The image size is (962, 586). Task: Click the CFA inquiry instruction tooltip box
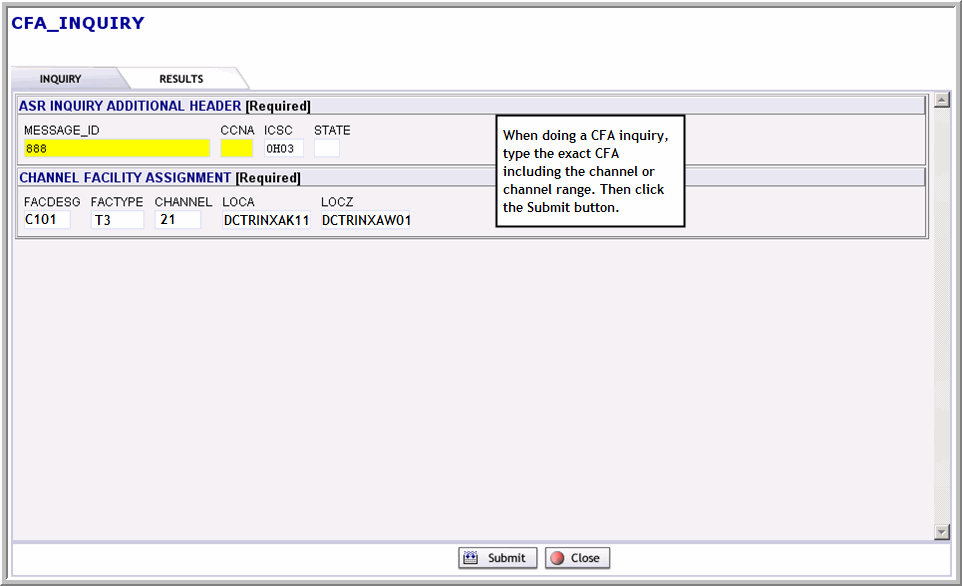tap(590, 170)
